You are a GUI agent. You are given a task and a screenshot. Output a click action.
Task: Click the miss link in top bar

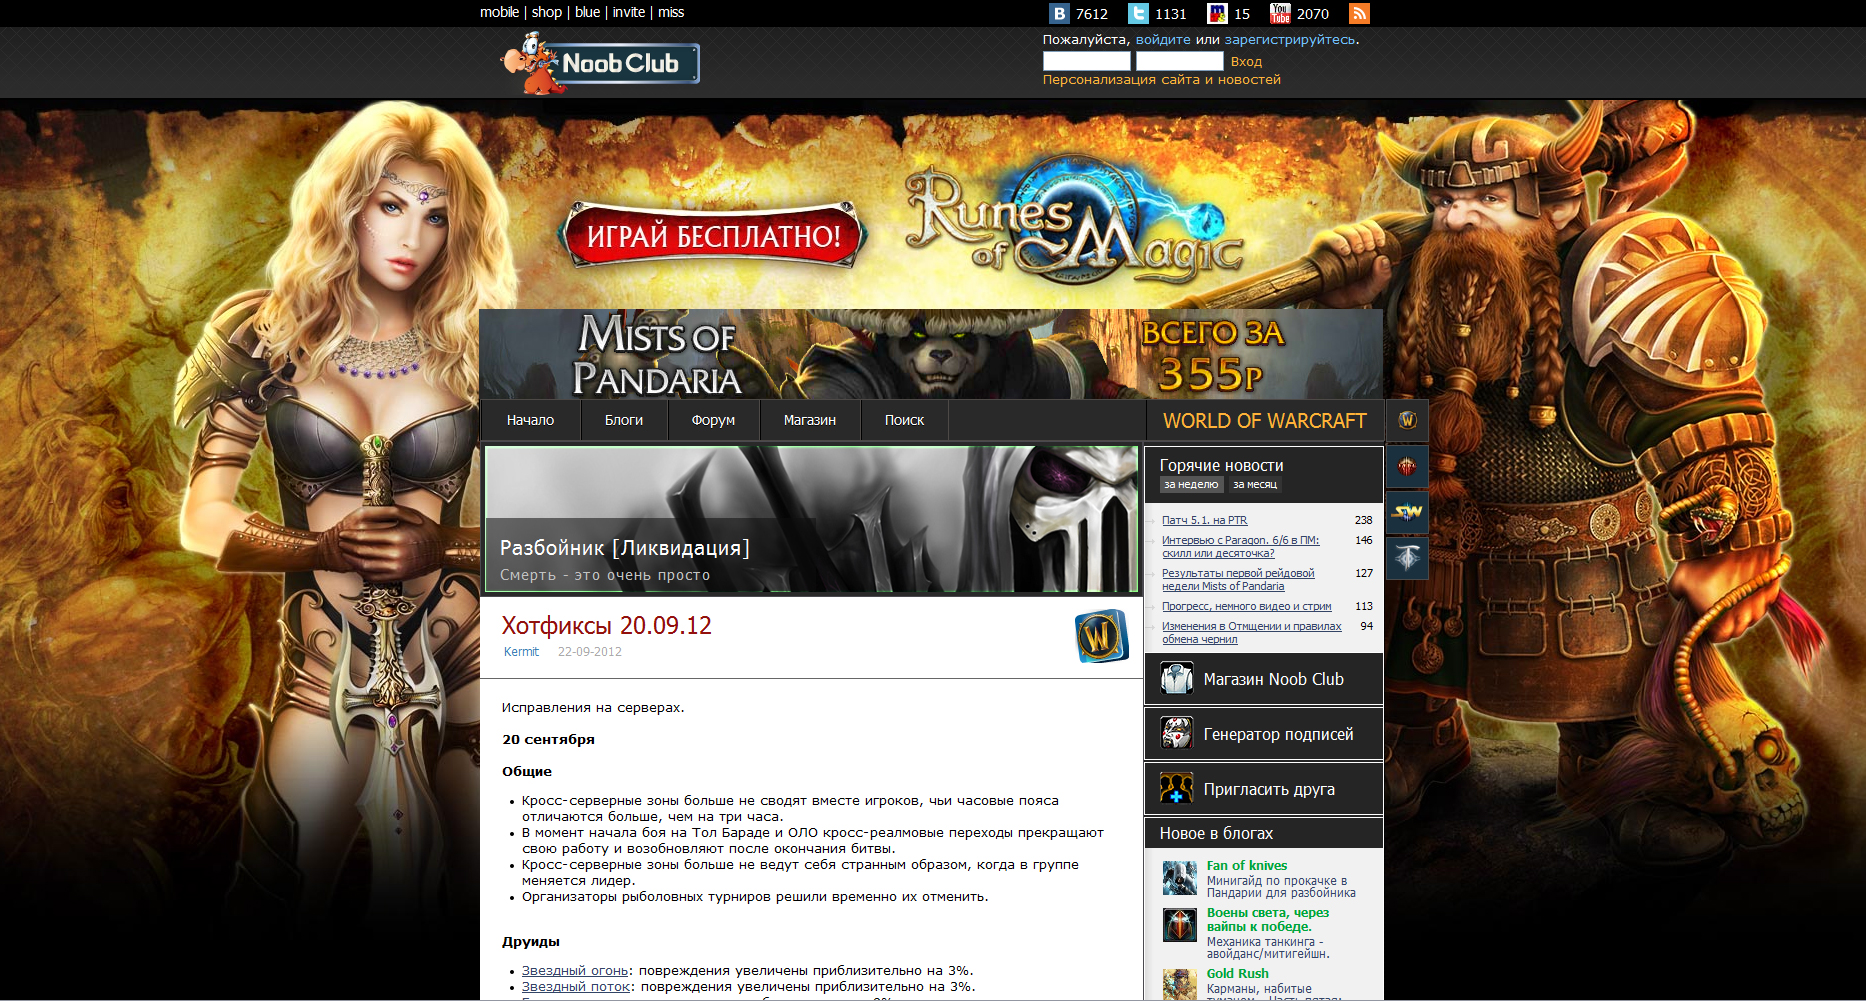tap(671, 12)
